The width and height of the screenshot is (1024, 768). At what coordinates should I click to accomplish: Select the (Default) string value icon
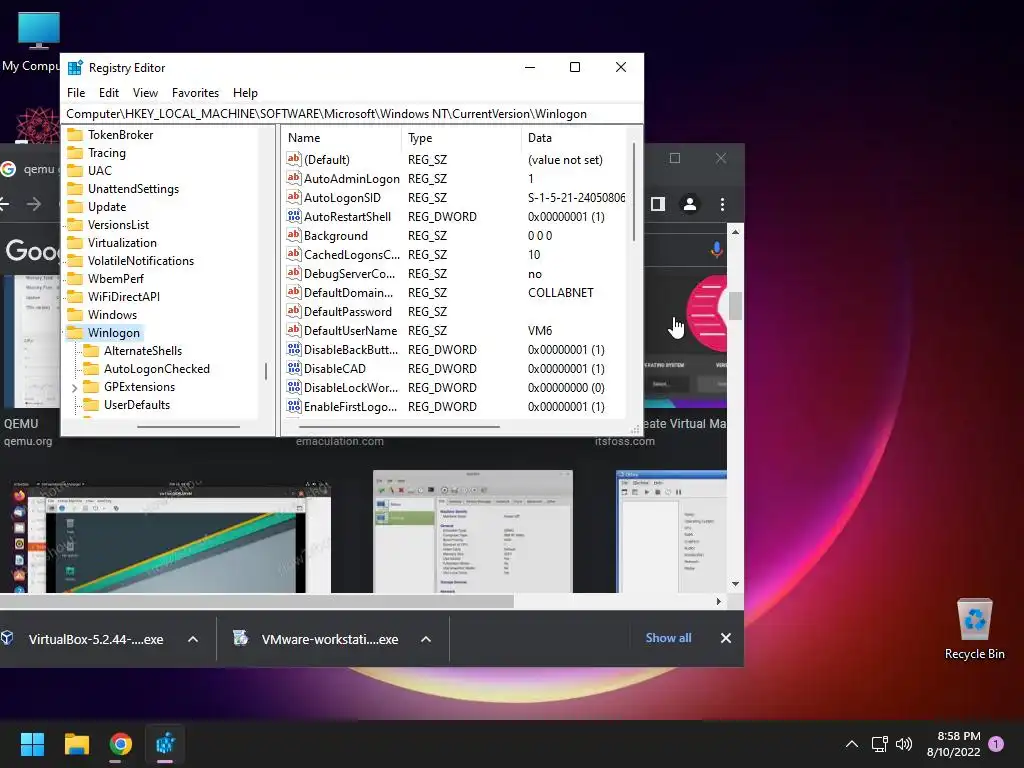(294, 159)
